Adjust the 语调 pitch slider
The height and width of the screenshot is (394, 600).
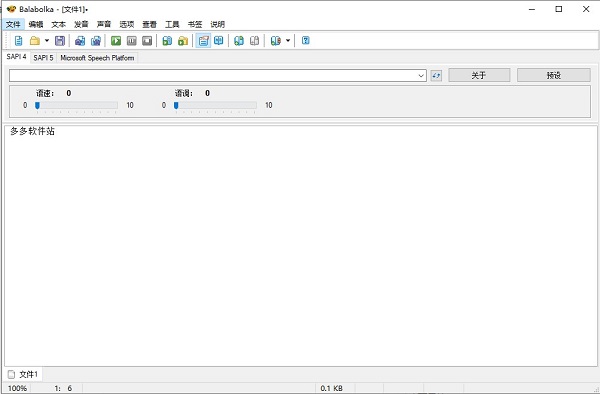point(215,106)
